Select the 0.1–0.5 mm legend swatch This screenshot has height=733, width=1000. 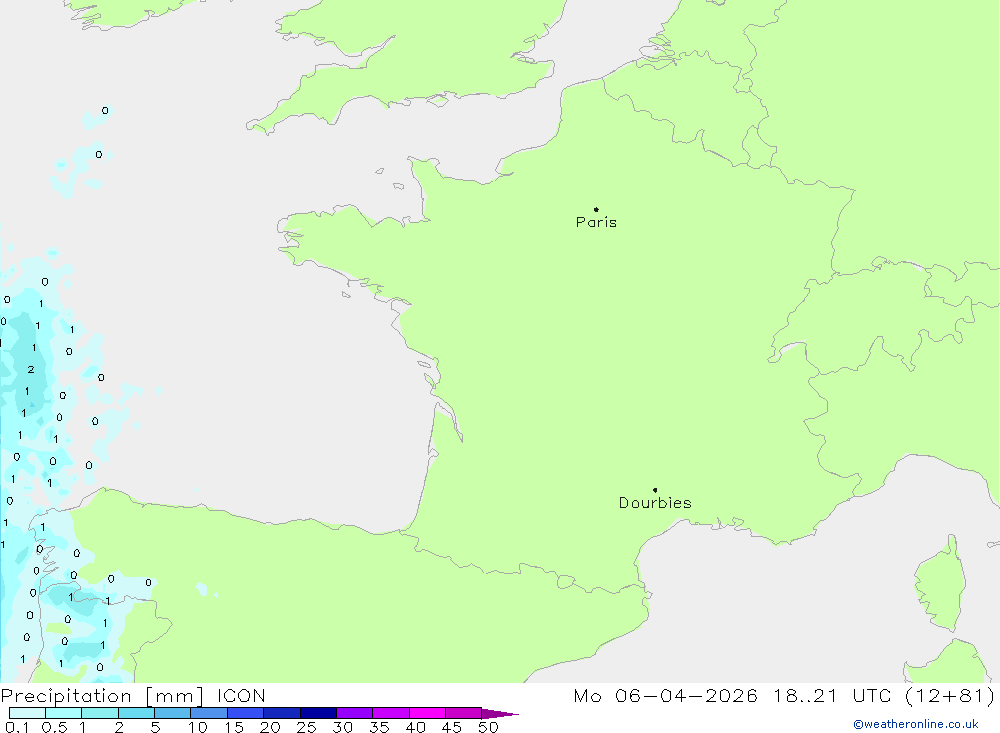[27, 713]
